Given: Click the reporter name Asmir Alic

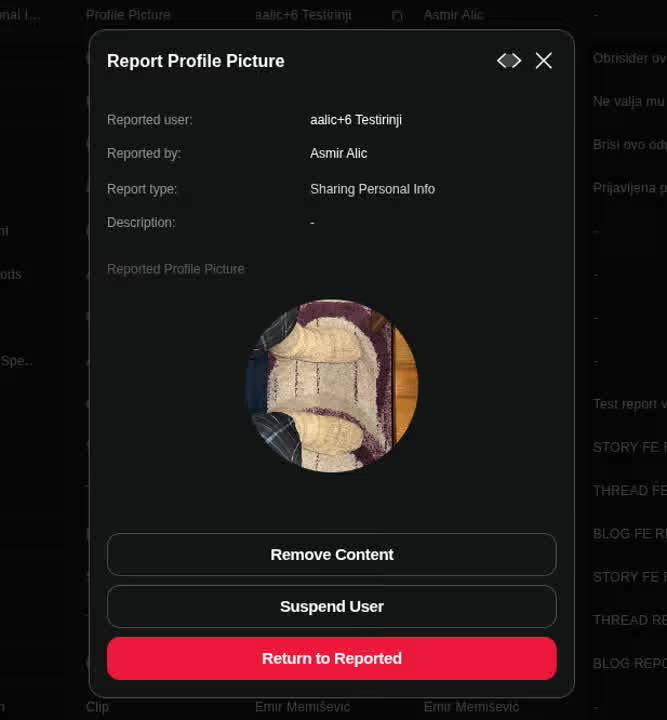Looking at the screenshot, I should [x=338, y=153].
